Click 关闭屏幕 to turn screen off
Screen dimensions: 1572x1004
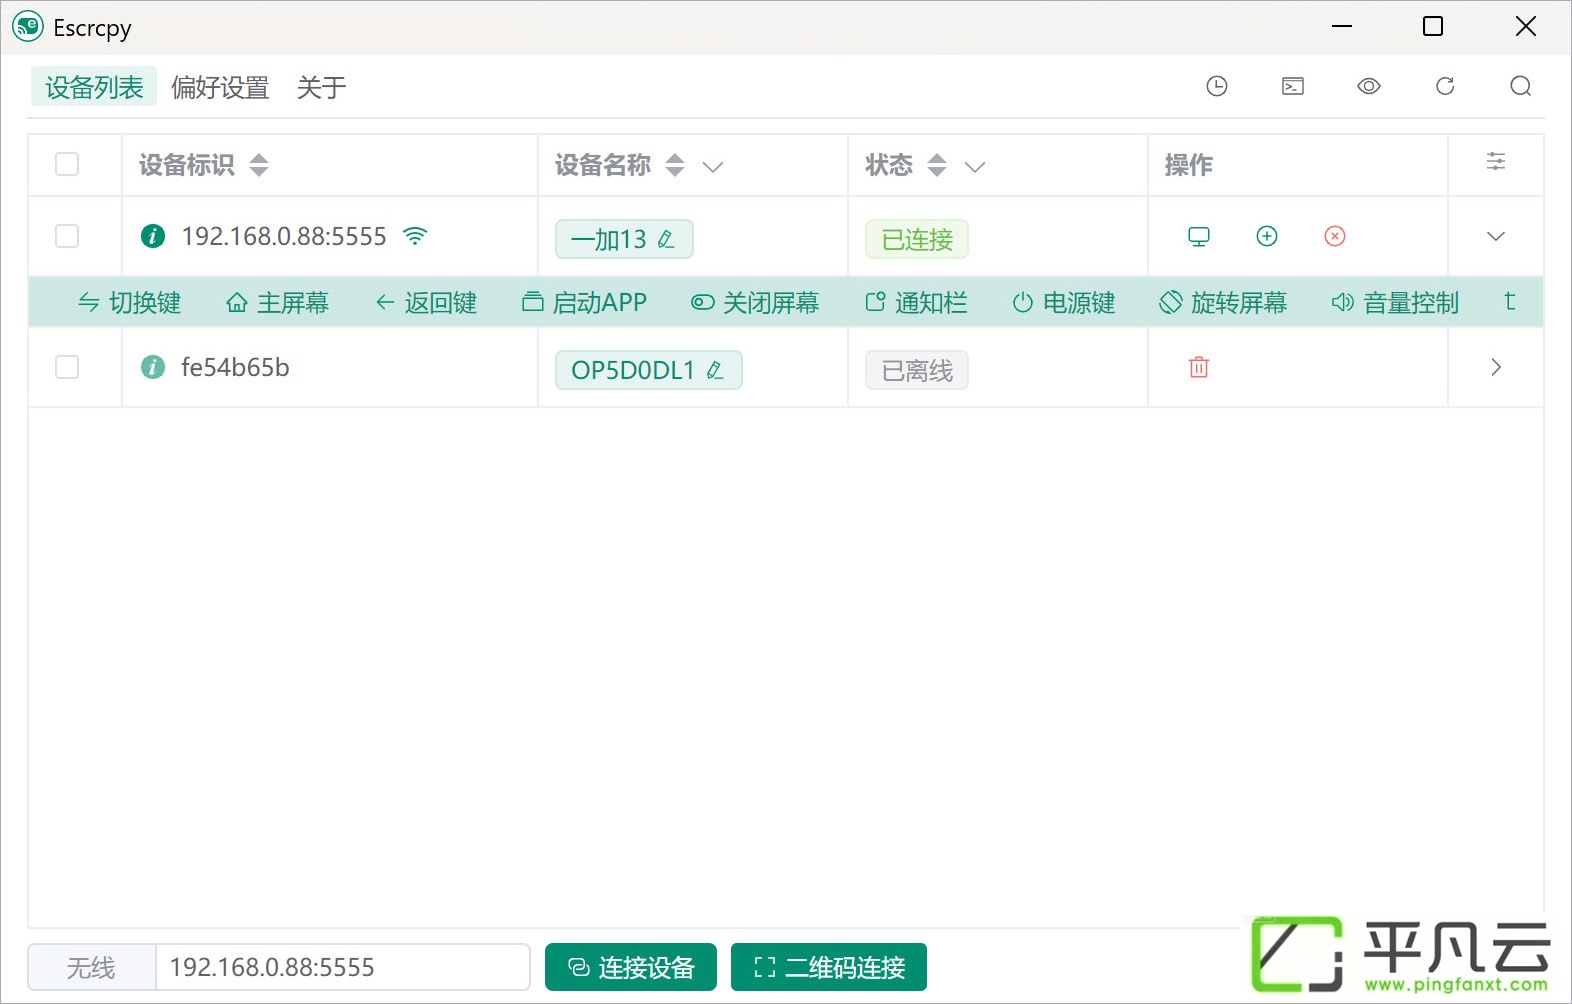click(x=755, y=302)
